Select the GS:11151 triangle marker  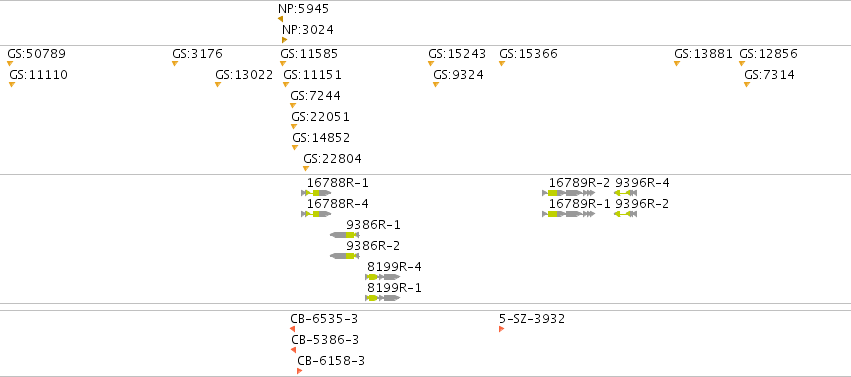[x=286, y=85]
